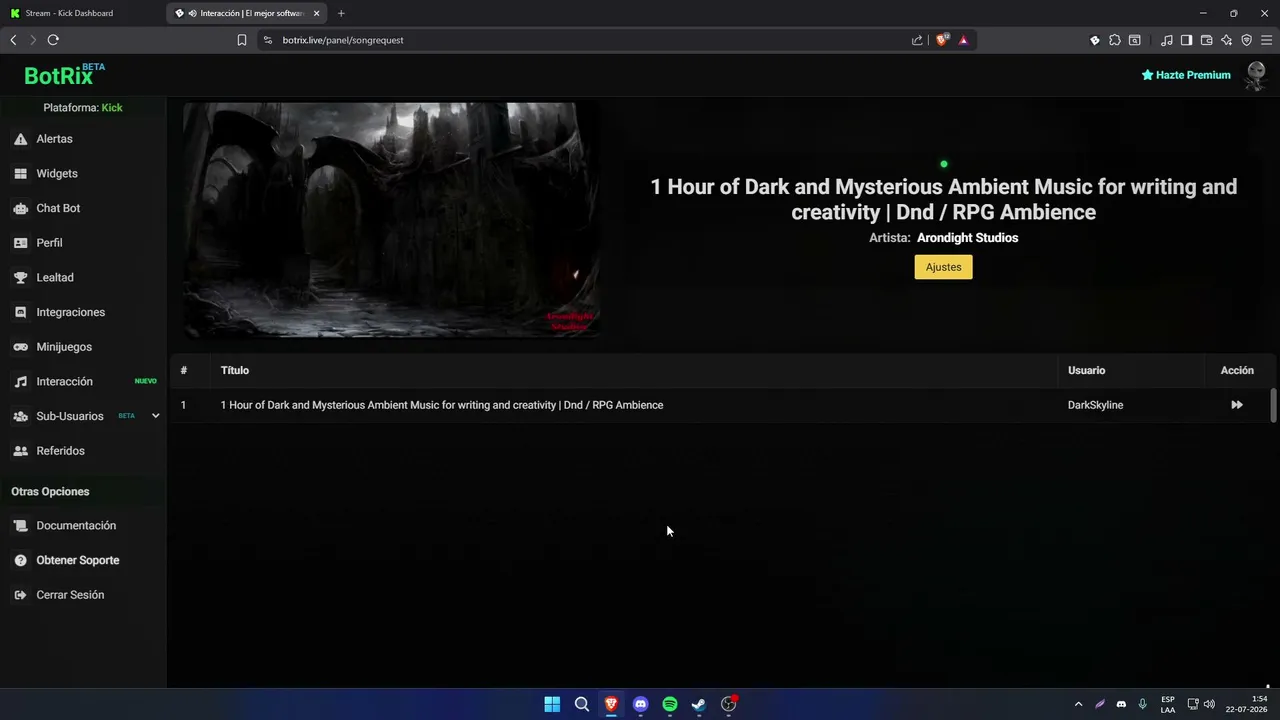The width and height of the screenshot is (1280, 720).
Task: Expand the Sub-Usuarios chevron
Action: (x=155, y=416)
